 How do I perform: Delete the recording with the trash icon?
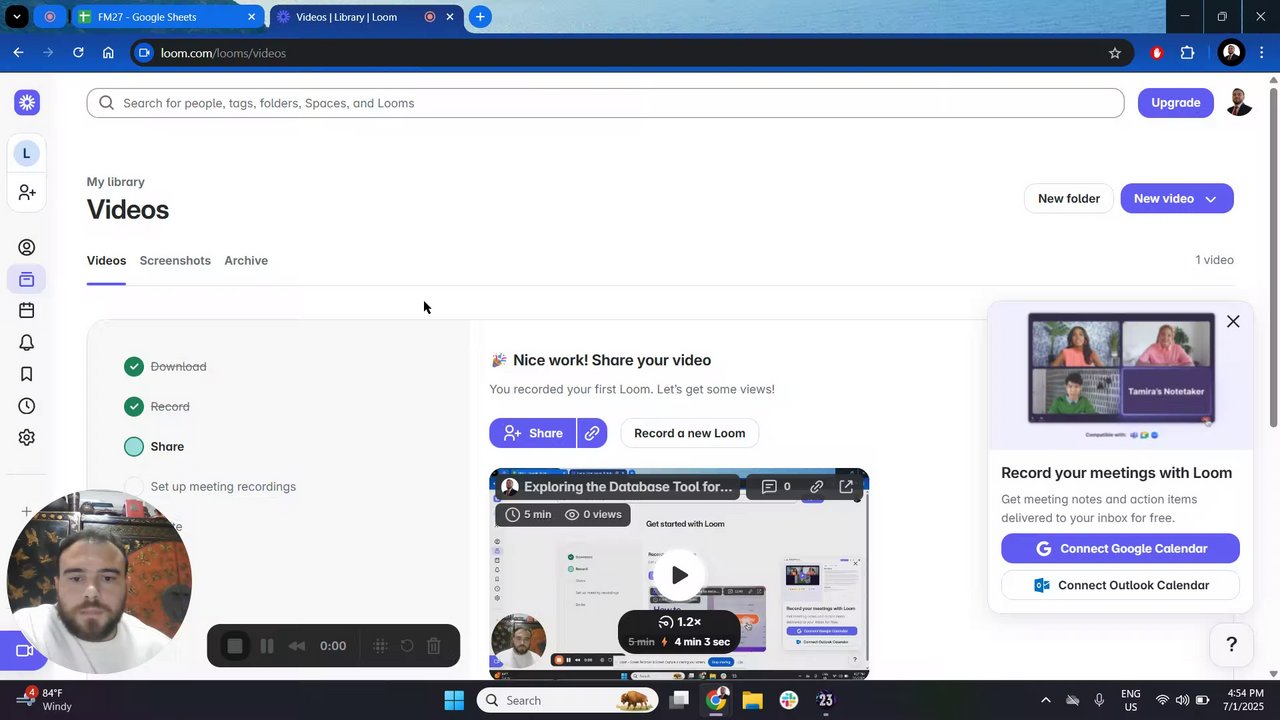click(434, 646)
